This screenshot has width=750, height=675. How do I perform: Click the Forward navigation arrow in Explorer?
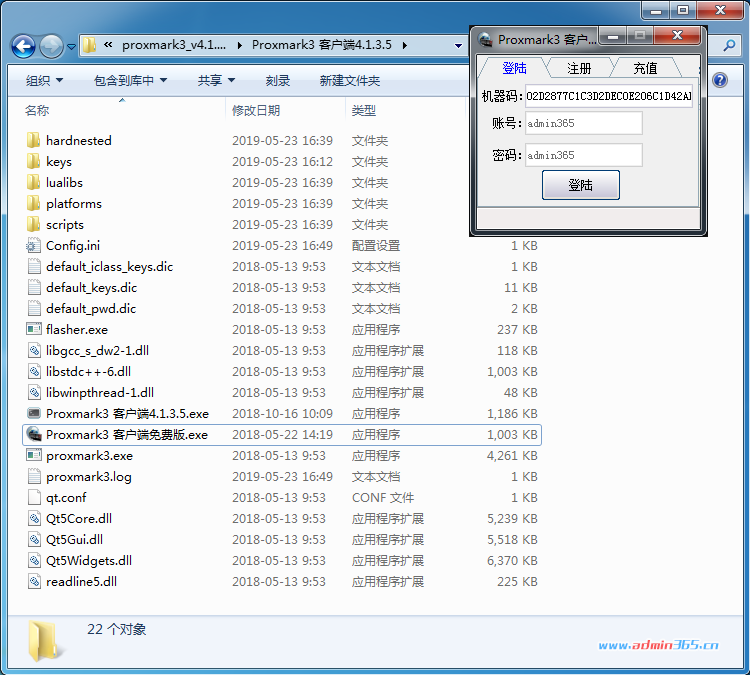pyautogui.click(x=51, y=46)
